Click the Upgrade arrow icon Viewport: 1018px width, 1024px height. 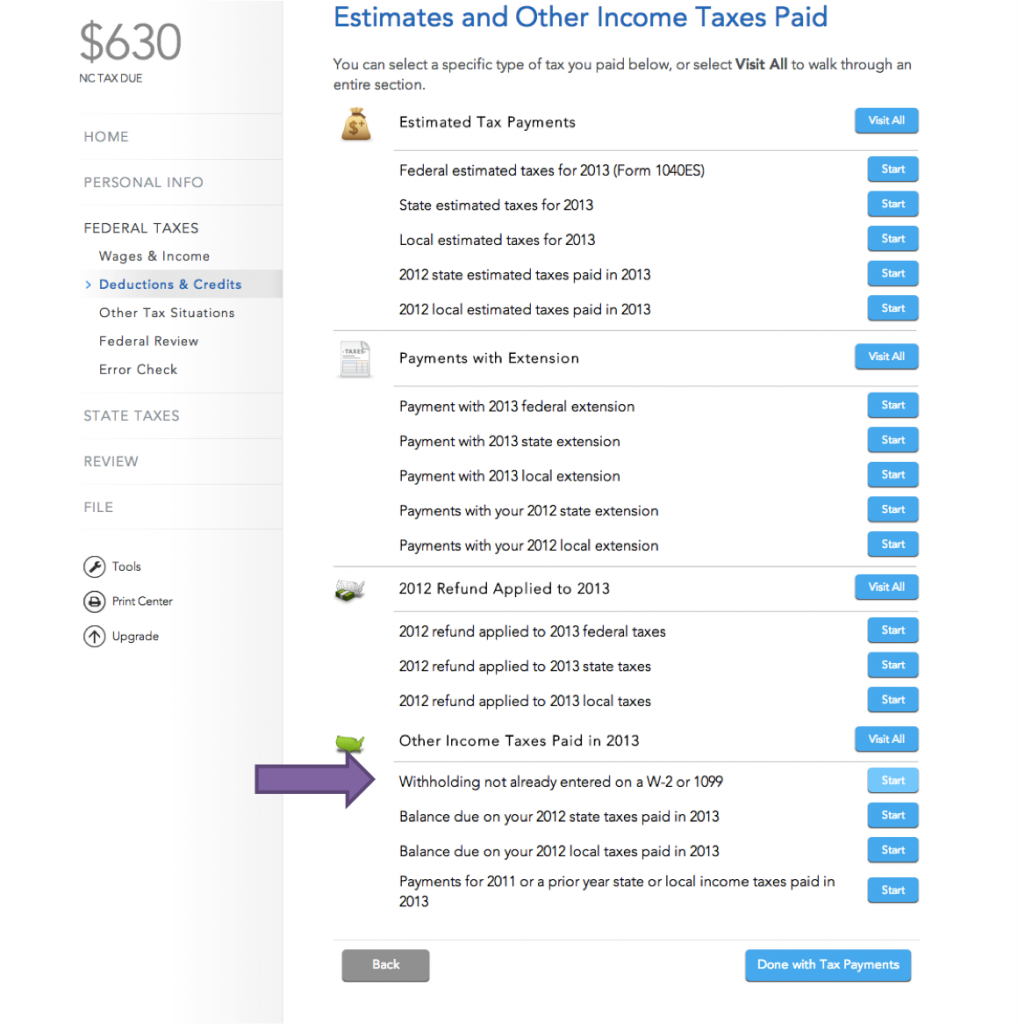pos(92,636)
